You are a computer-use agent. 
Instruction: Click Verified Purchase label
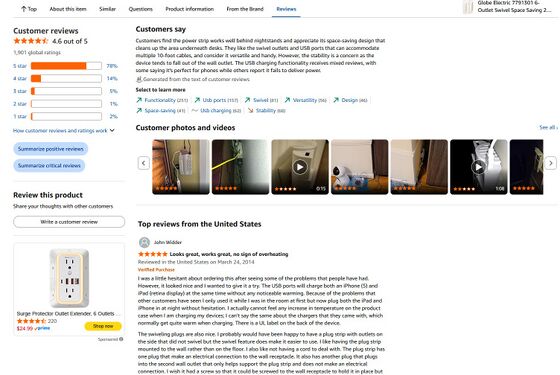[156, 269]
